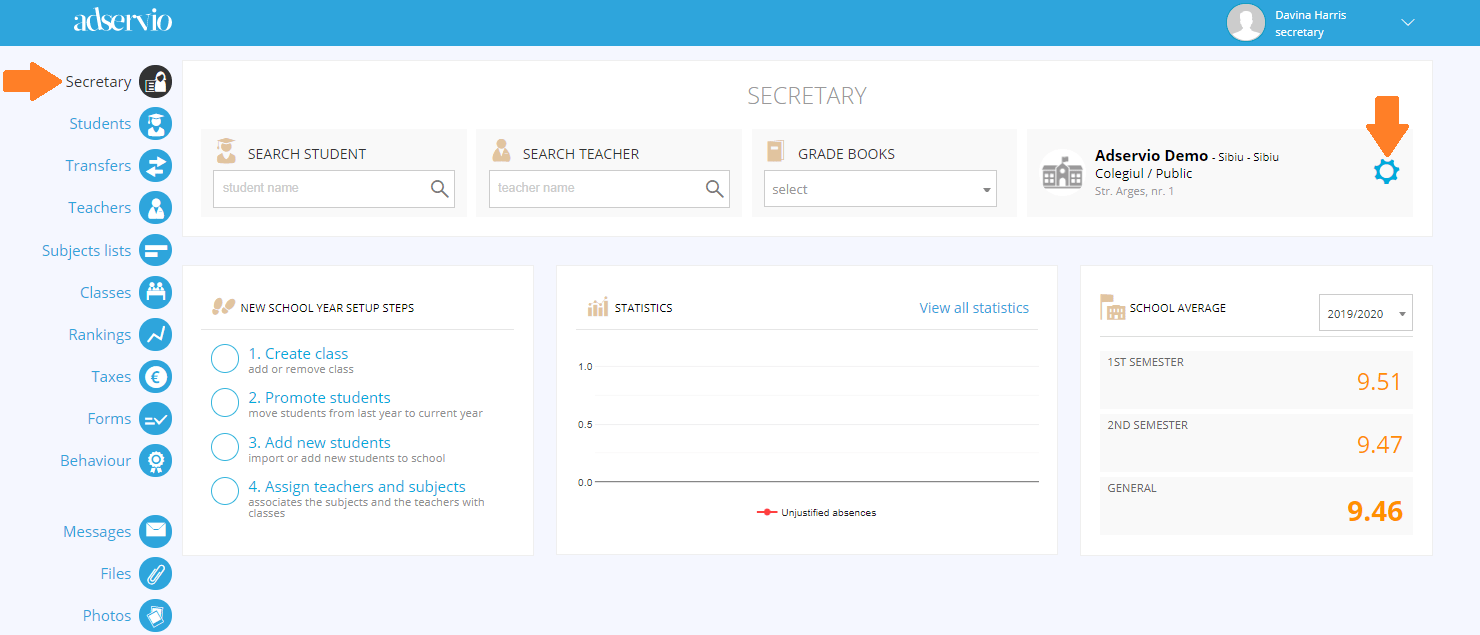The image size is (1480, 635).
Task: Open the 2. Promote students link
Action: point(319,398)
